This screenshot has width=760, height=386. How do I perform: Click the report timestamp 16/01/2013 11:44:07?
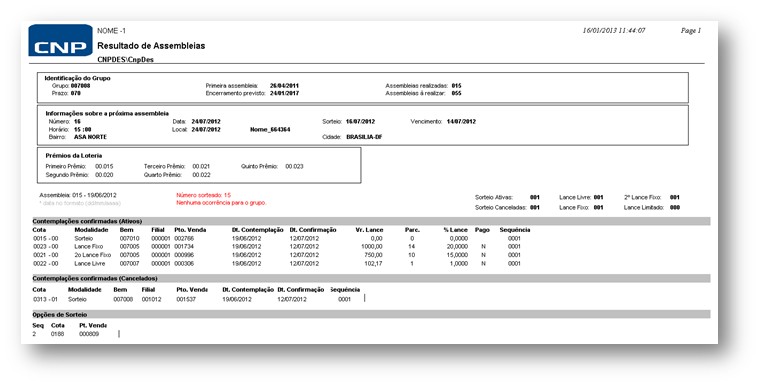(614, 31)
